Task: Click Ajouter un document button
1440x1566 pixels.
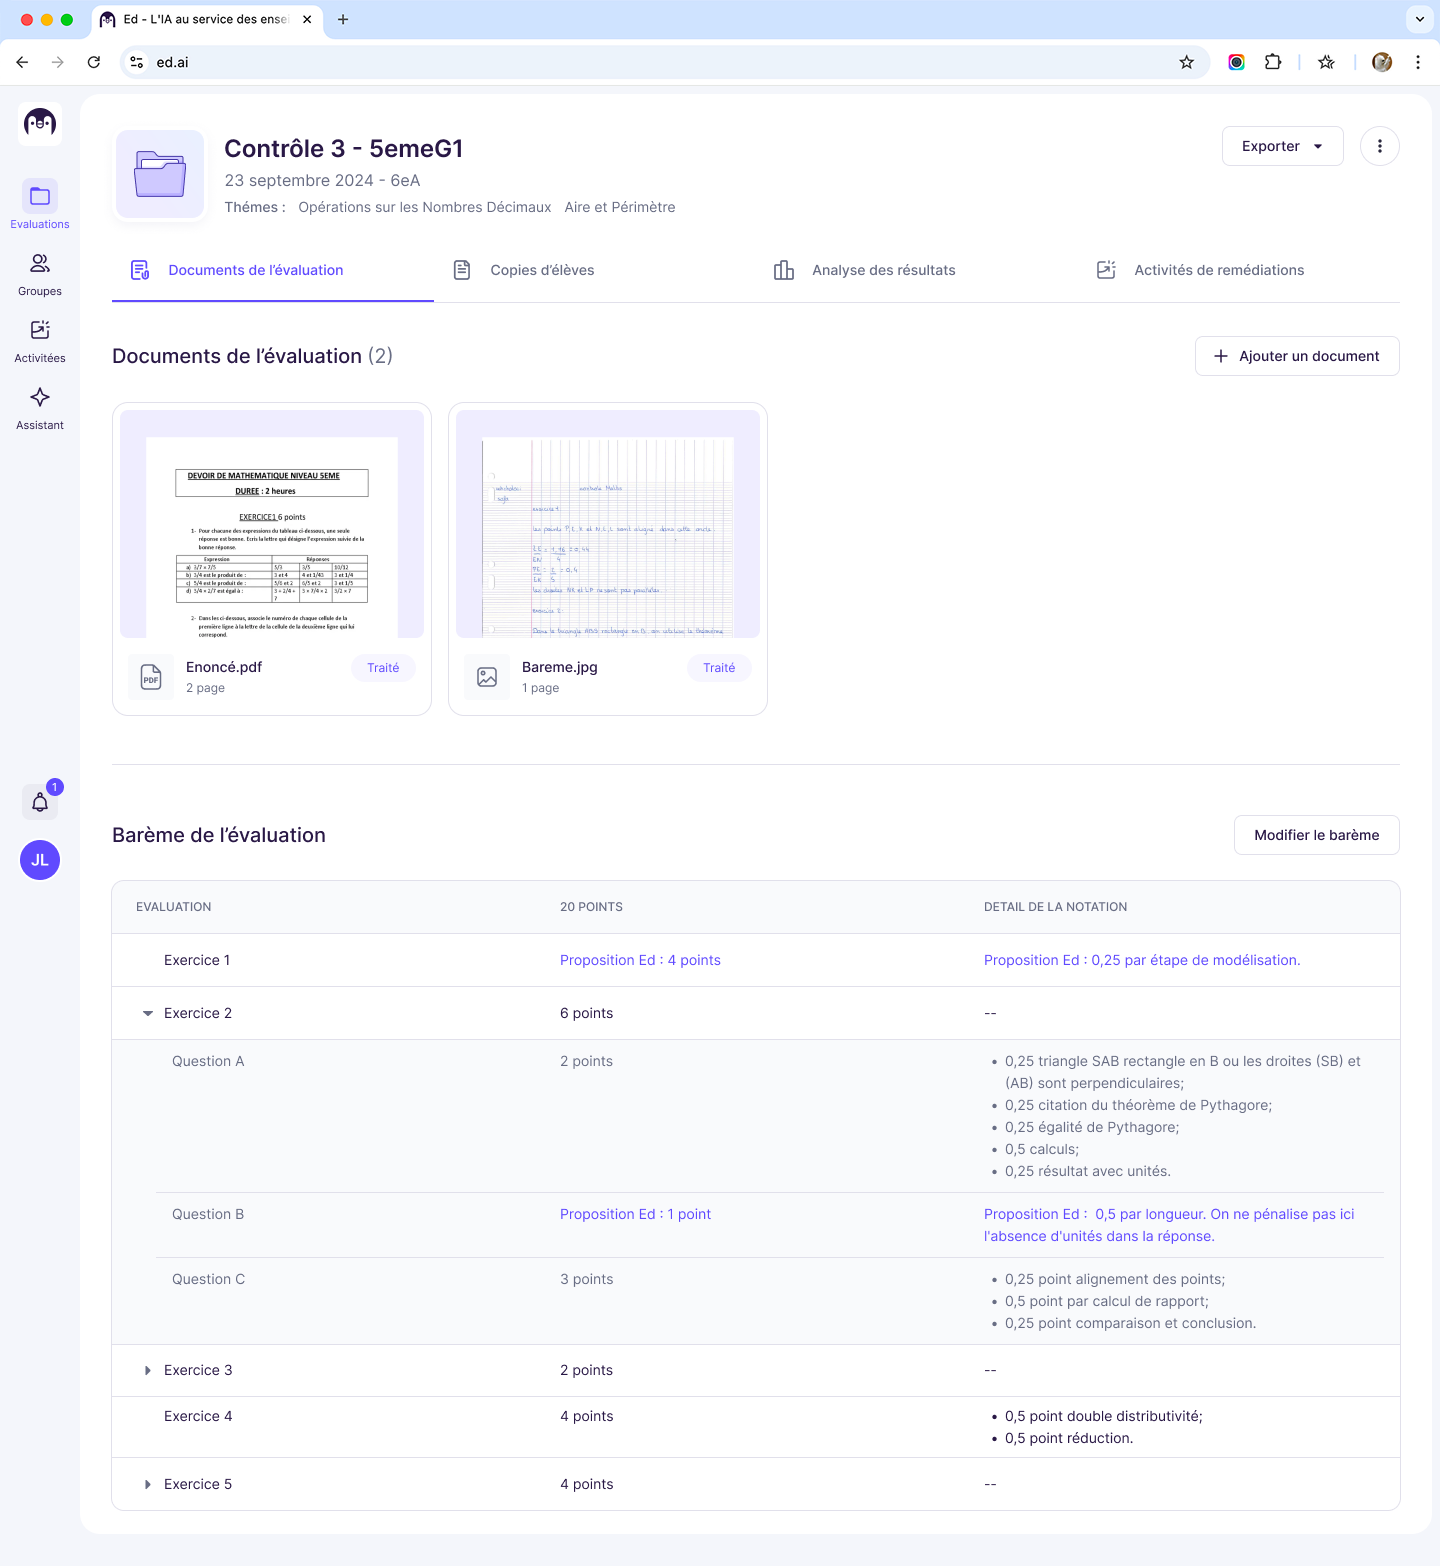Action: pyautogui.click(x=1296, y=356)
